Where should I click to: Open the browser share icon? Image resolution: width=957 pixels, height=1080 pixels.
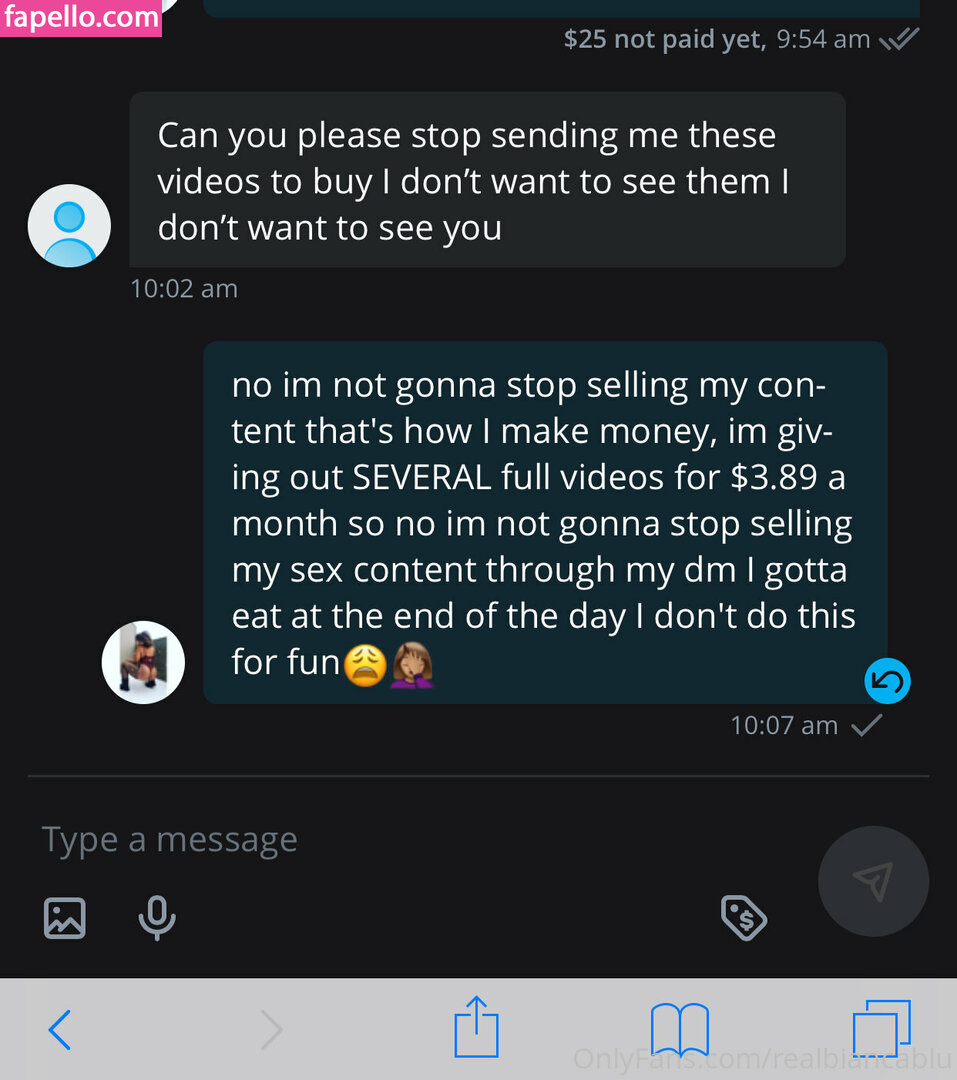(x=476, y=1027)
